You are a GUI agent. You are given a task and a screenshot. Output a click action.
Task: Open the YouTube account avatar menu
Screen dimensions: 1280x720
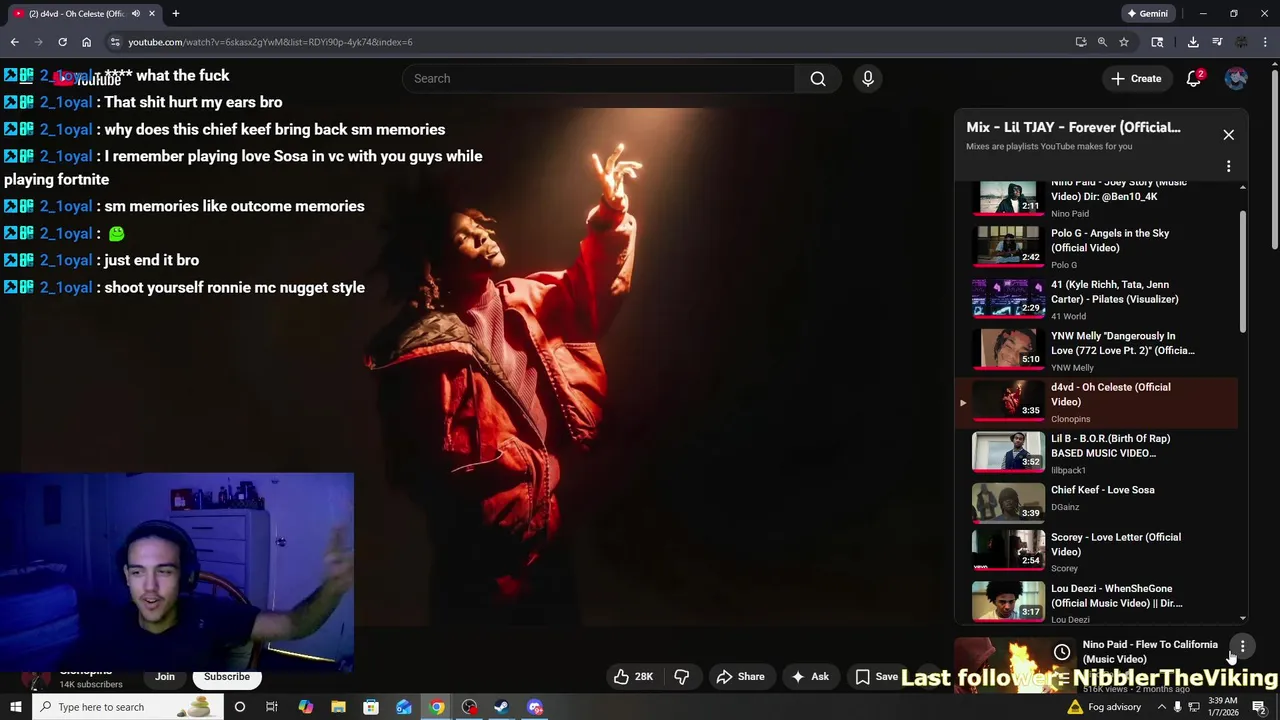[x=1236, y=79]
